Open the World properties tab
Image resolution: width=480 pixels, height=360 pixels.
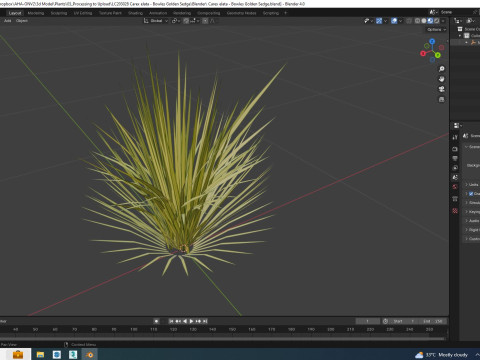pyautogui.click(x=455, y=187)
